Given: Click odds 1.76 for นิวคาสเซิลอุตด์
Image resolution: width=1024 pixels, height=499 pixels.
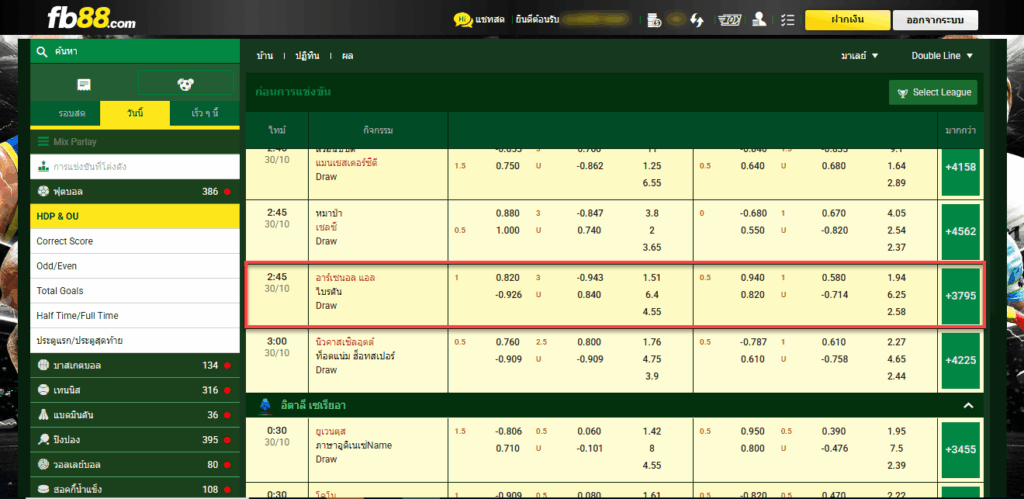Looking at the screenshot, I should tap(652, 342).
